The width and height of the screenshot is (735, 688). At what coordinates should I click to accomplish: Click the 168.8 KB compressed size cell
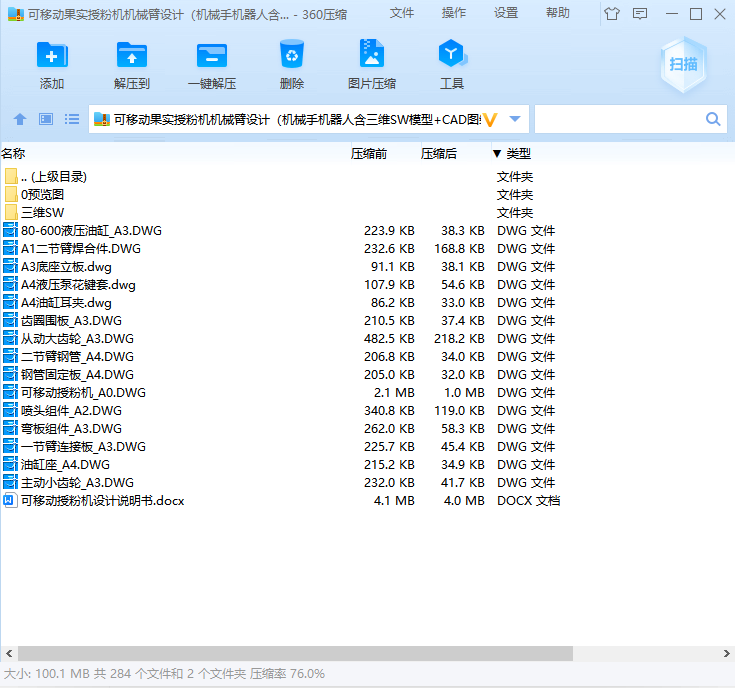click(x=459, y=248)
